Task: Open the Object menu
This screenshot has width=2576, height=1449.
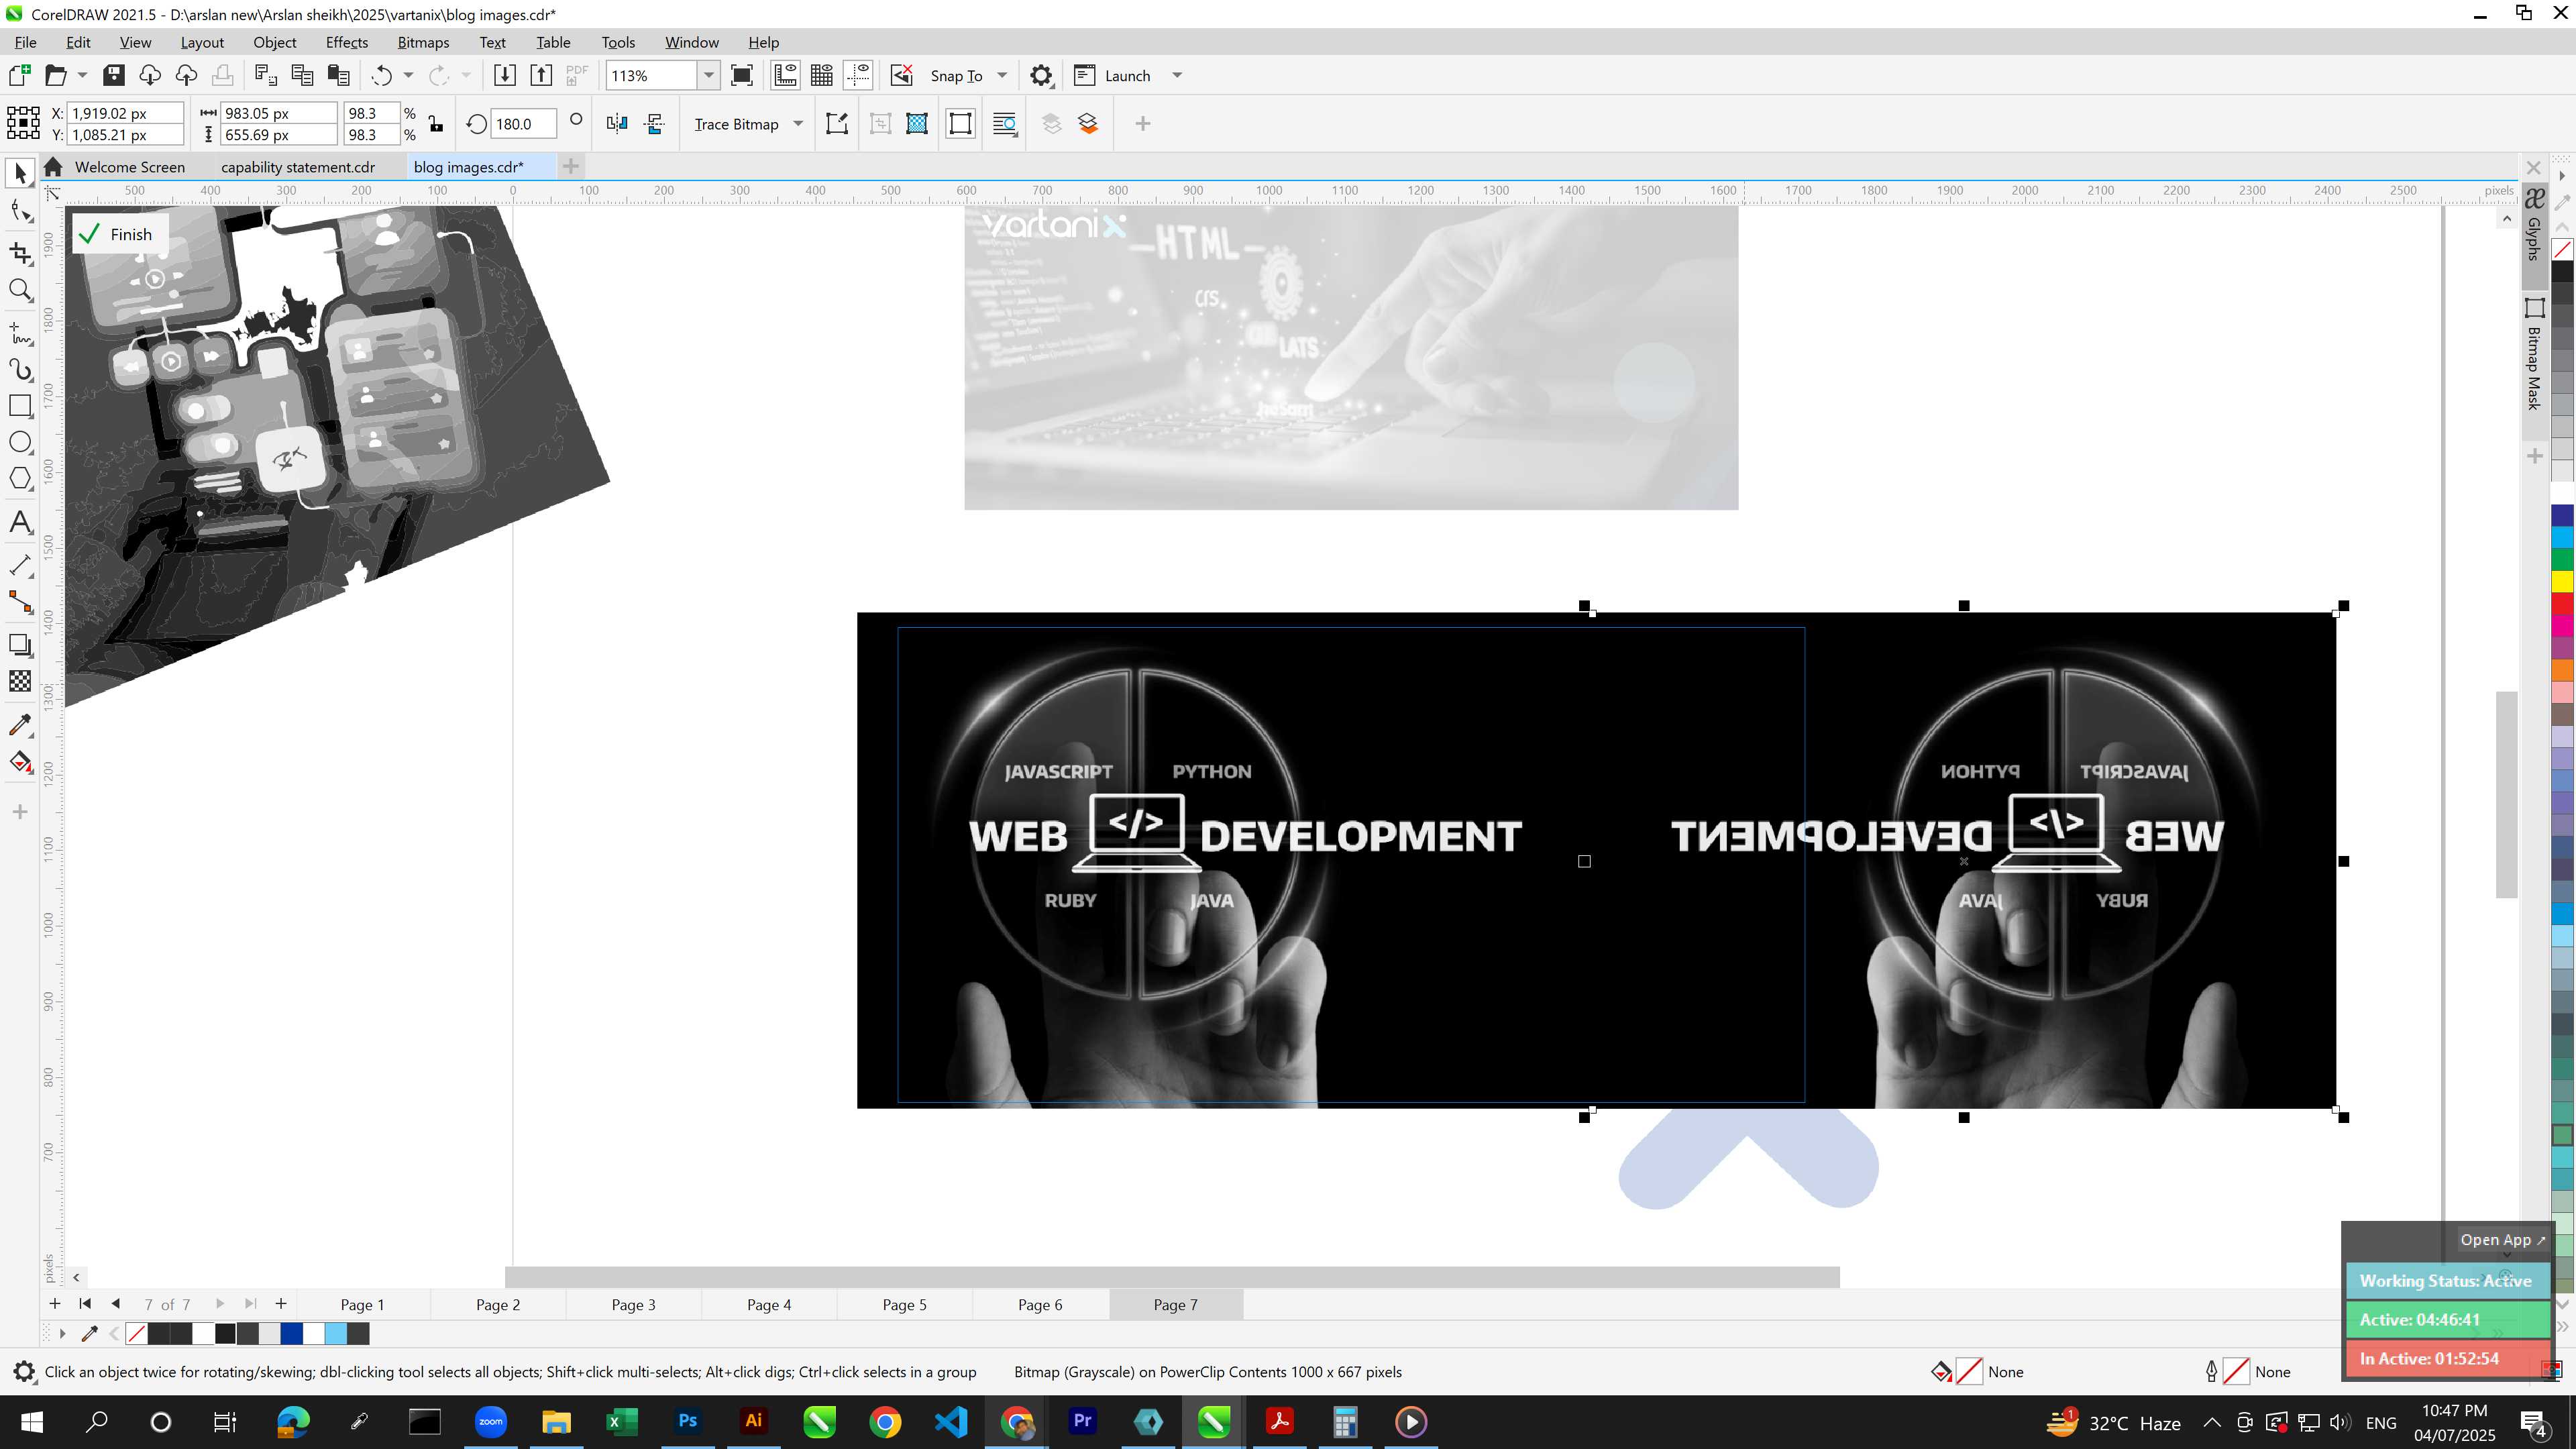Action: [x=274, y=42]
